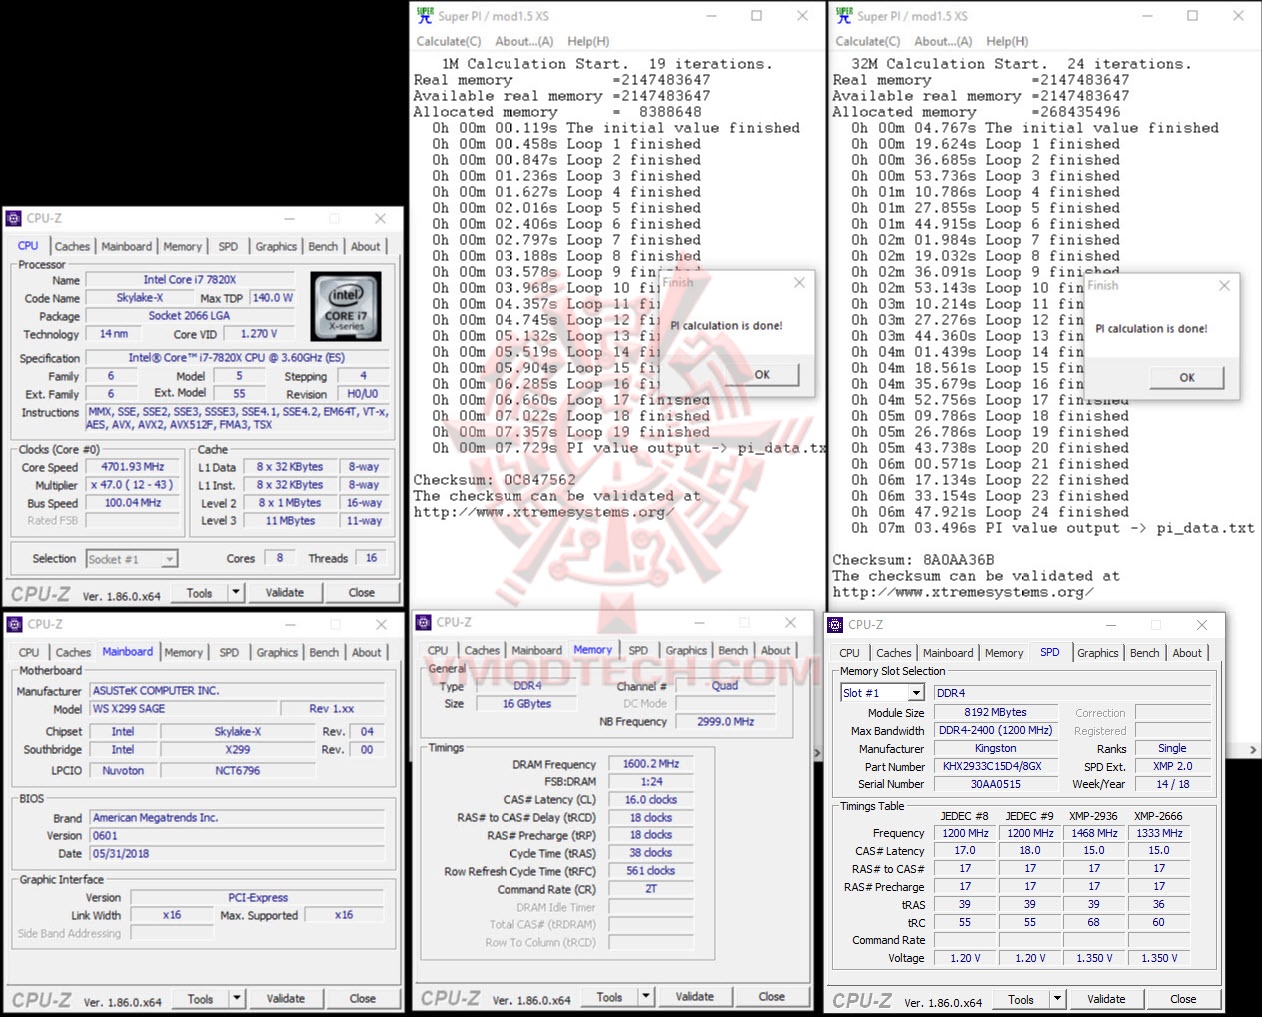Screen dimensions: 1262x1017
Task: Minimize the Super PI 32M window
Action: [x=1147, y=16]
